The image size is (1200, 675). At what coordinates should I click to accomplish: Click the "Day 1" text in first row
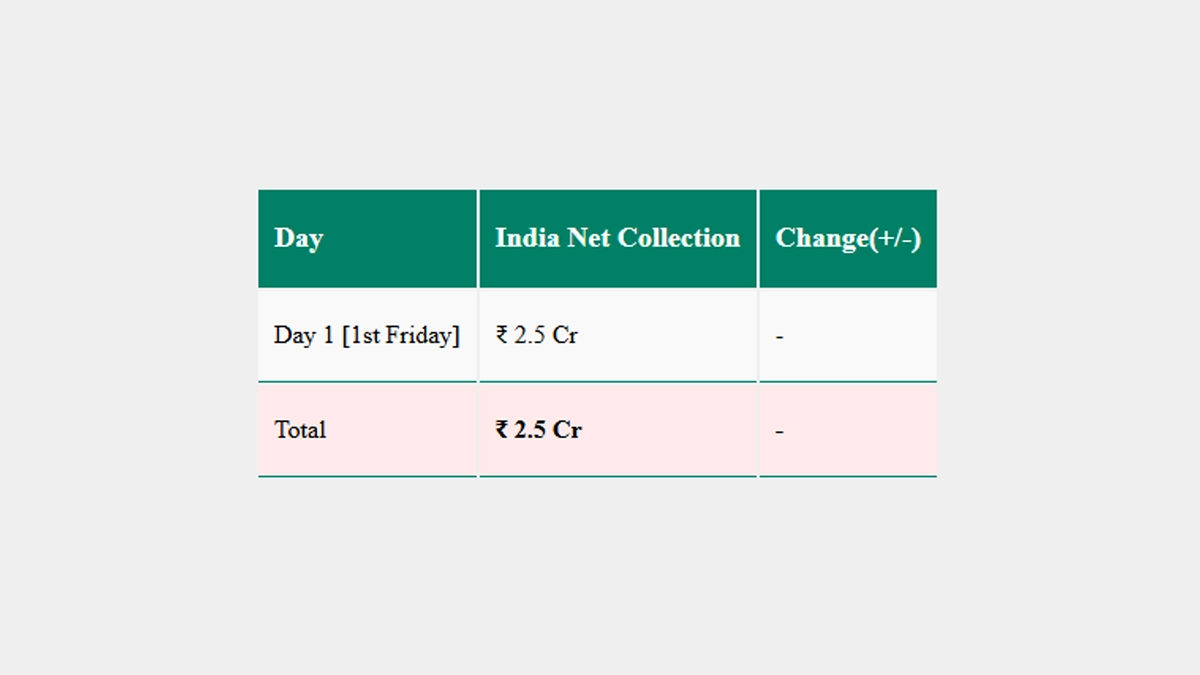tap(304, 335)
